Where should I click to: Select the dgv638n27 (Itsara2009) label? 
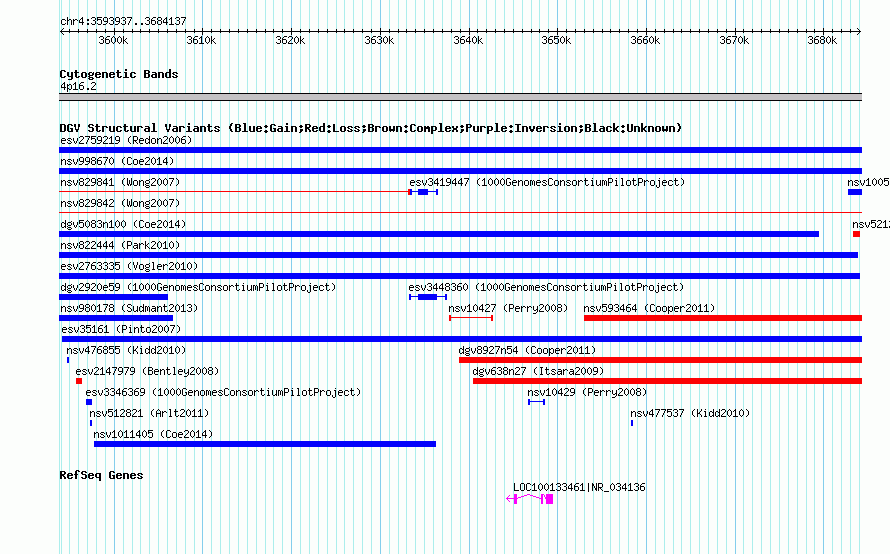tap(538, 371)
